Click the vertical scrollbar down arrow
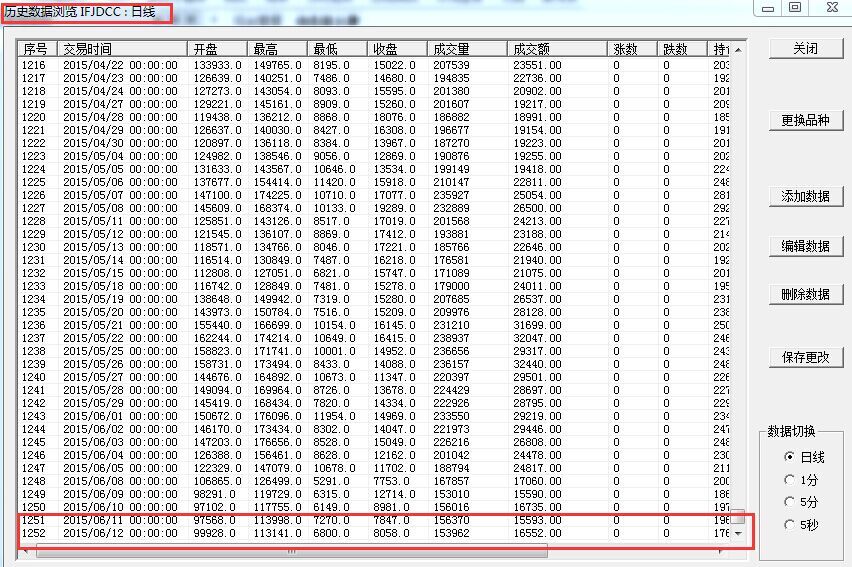 pos(738,534)
